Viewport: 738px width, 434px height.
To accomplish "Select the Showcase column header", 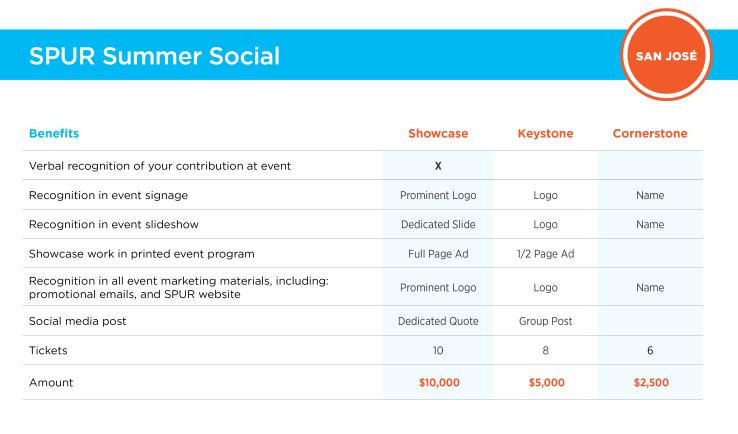I will click(438, 133).
